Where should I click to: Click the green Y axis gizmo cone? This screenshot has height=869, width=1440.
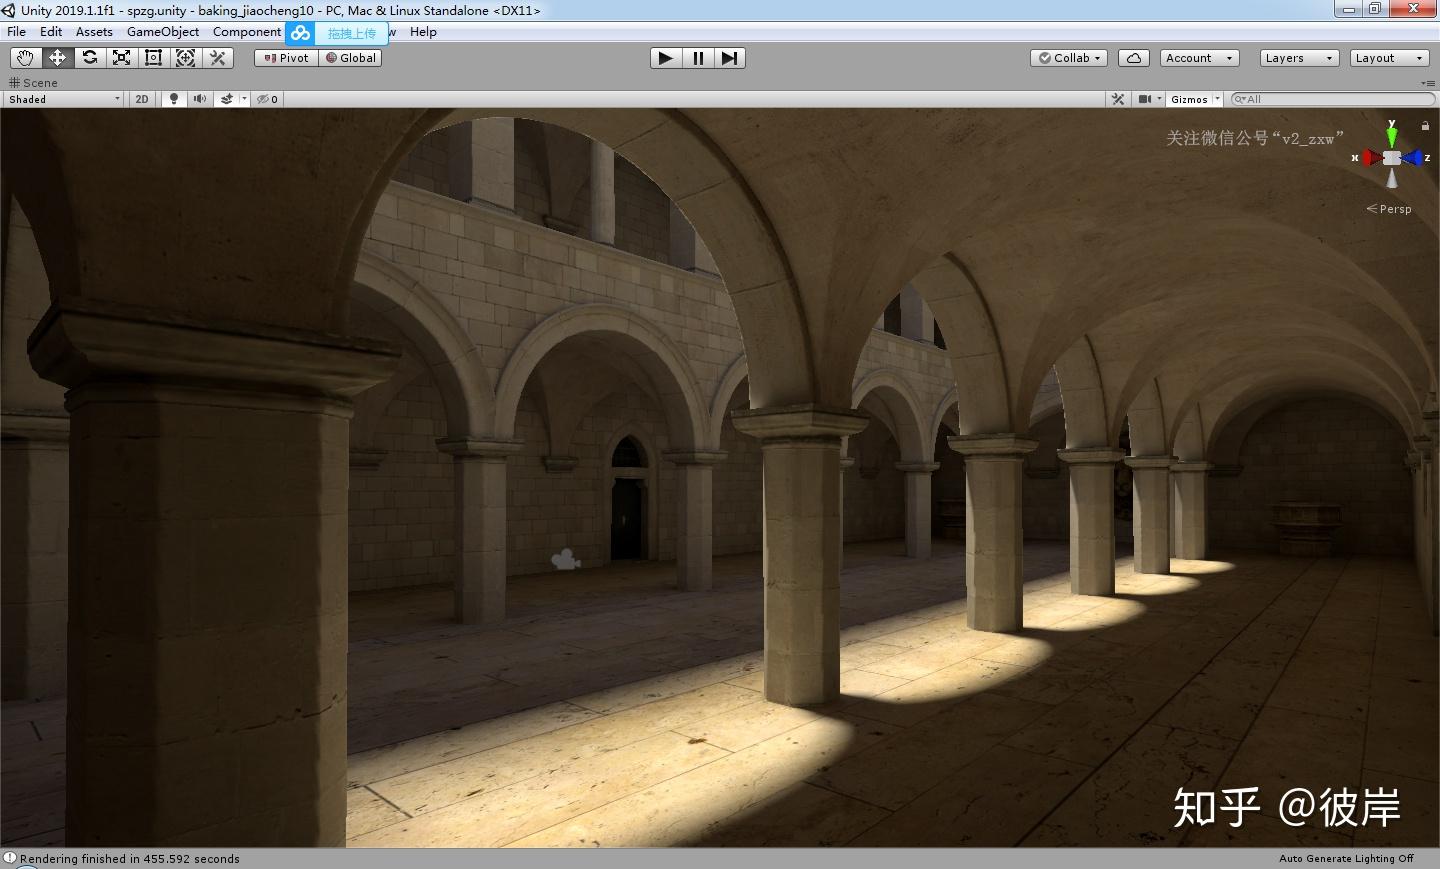(1392, 135)
